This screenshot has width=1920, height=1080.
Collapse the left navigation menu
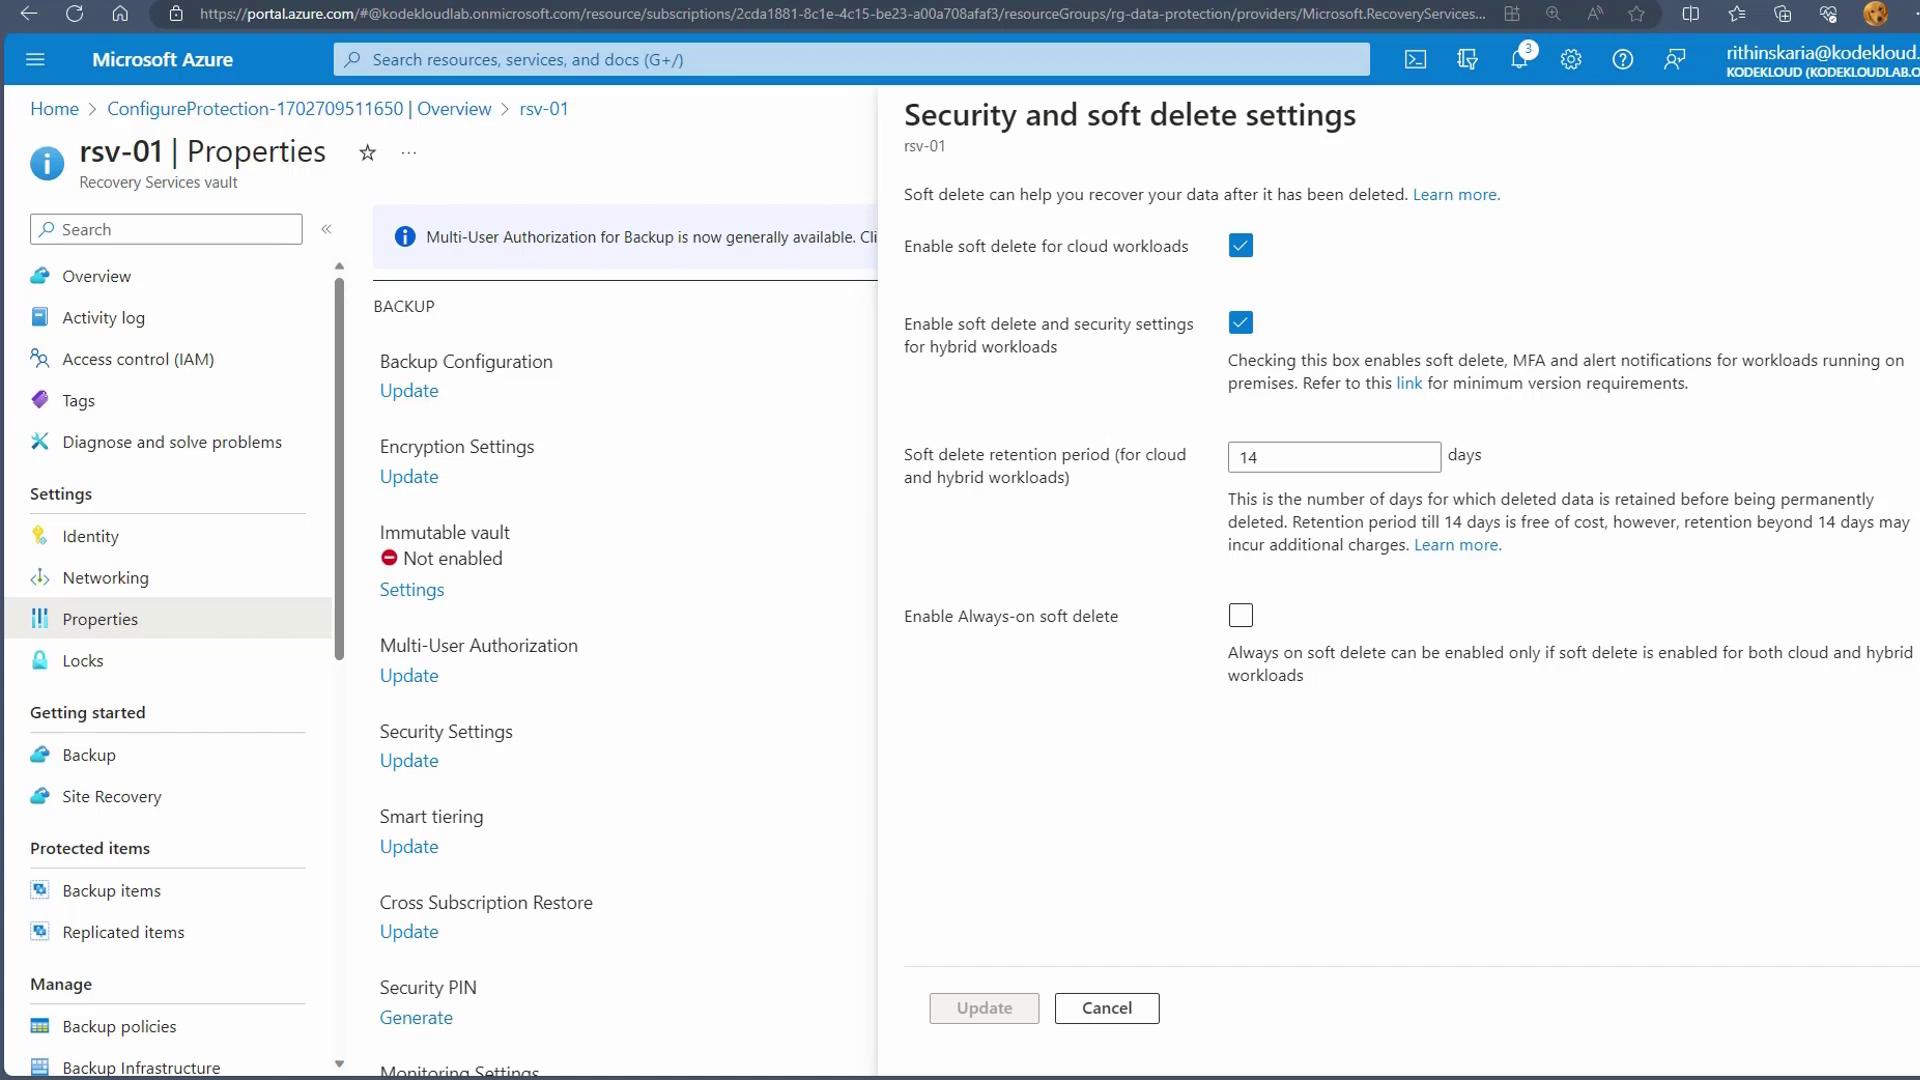pyautogui.click(x=326, y=230)
